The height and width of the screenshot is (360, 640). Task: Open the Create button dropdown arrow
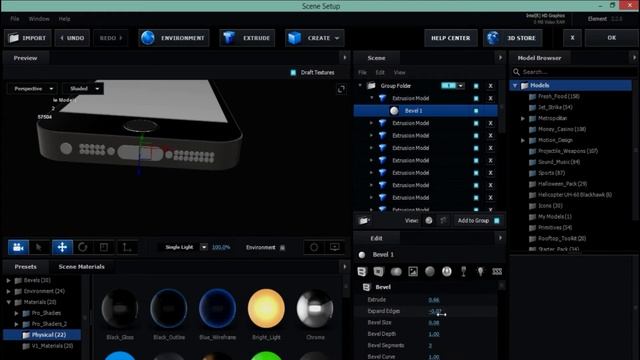[337, 38]
